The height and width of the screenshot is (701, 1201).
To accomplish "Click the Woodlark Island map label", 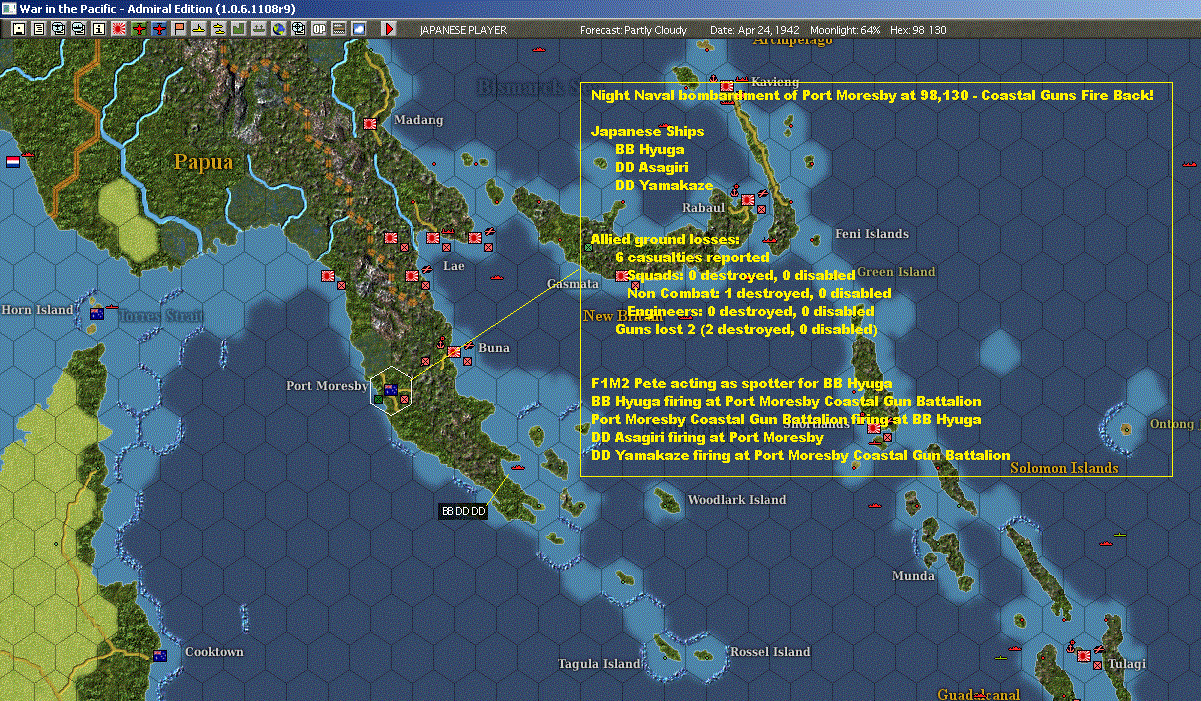I will [737, 500].
